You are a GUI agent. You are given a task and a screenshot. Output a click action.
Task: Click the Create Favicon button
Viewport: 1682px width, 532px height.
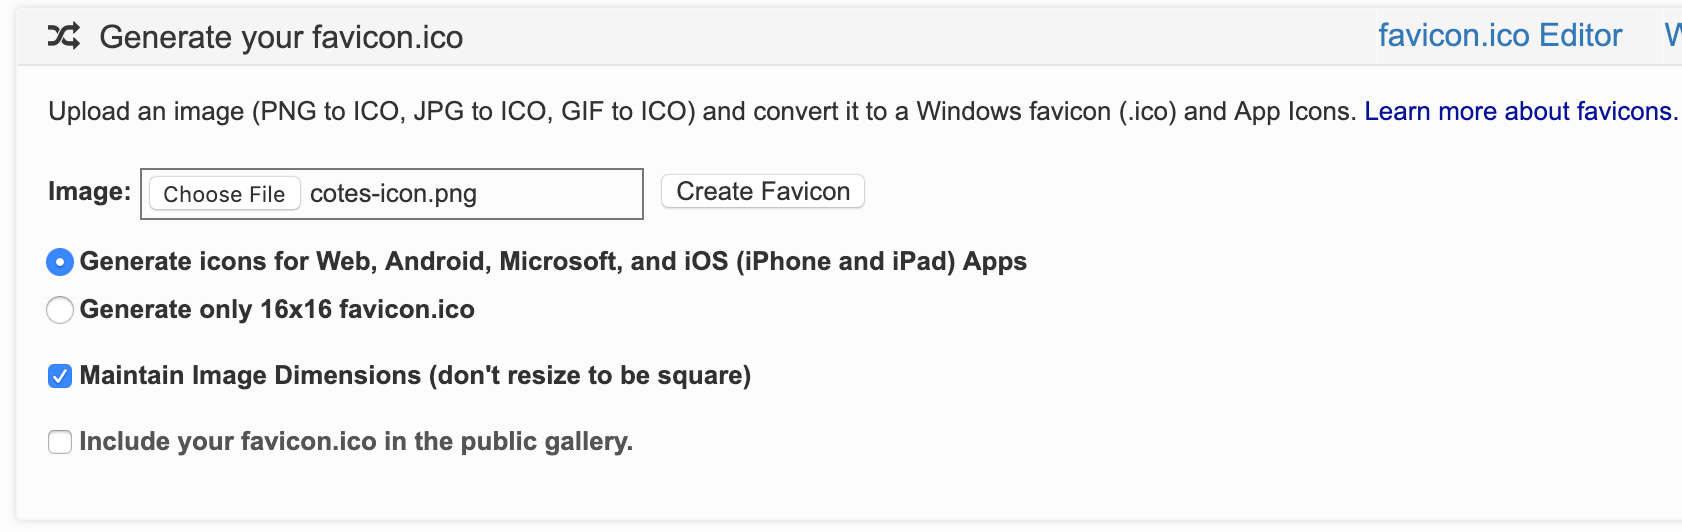pos(762,191)
